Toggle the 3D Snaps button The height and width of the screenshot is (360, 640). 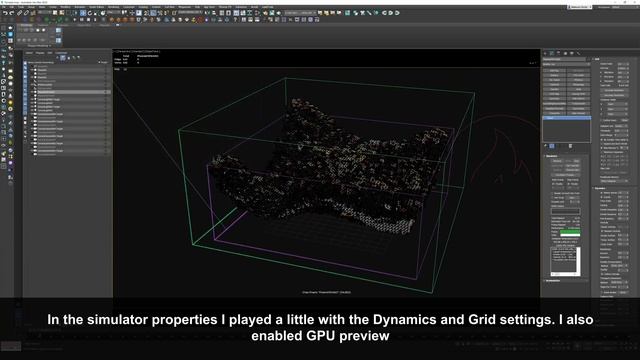(146, 13)
